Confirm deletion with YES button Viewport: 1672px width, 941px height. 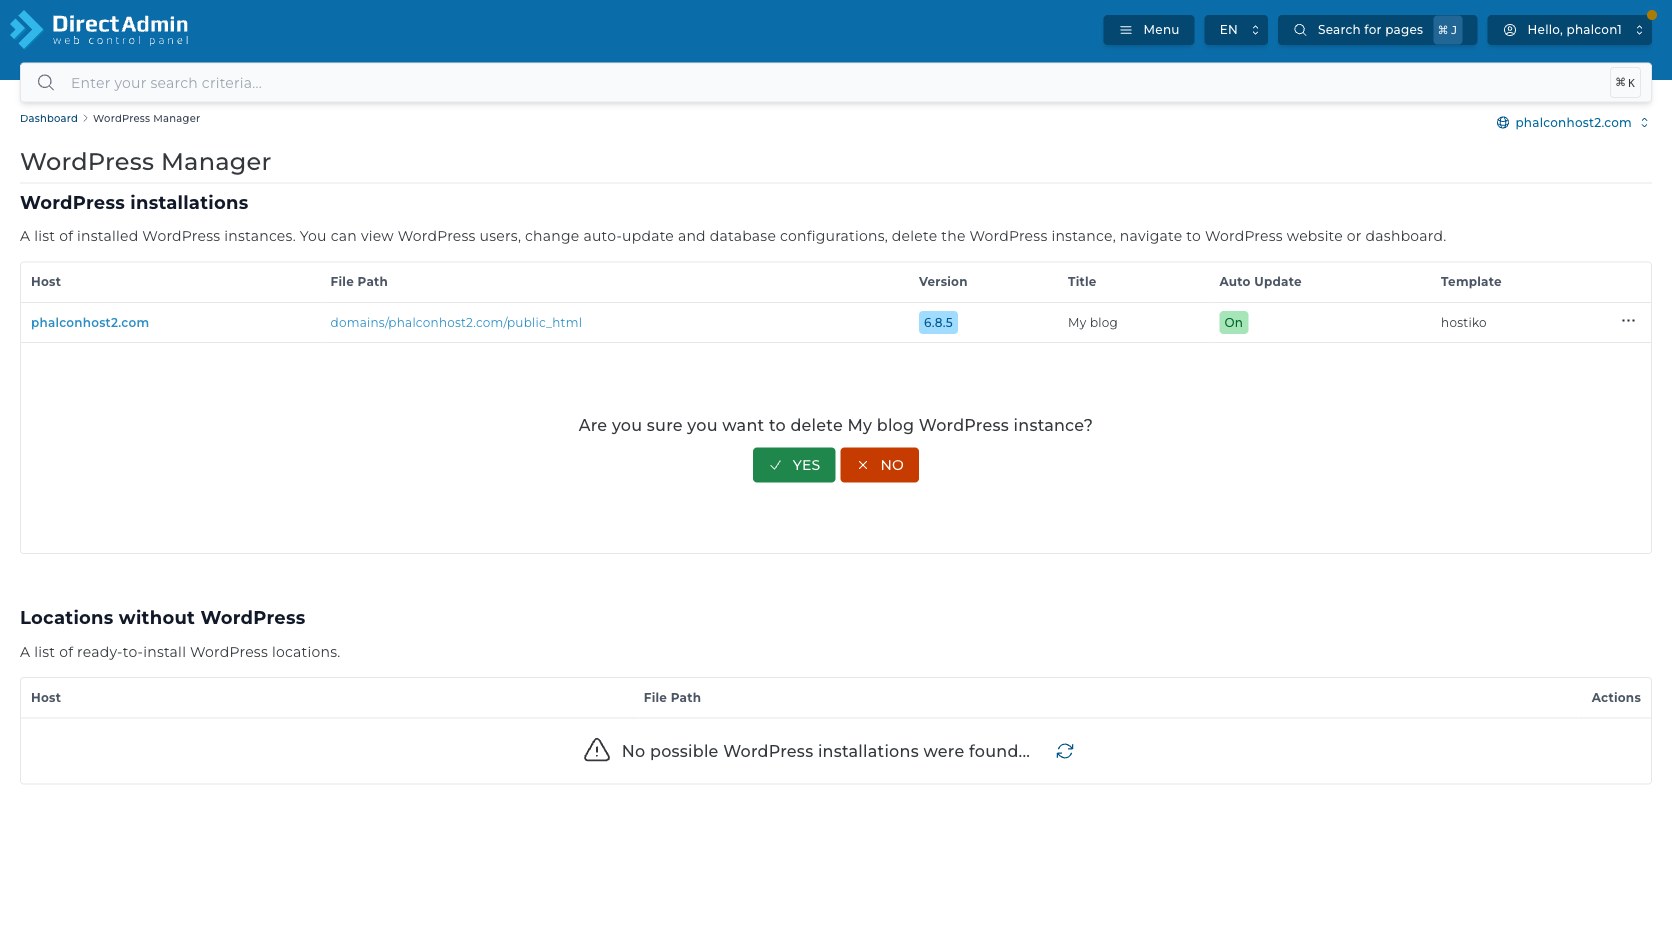pyautogui.click(x=794, y=465)
